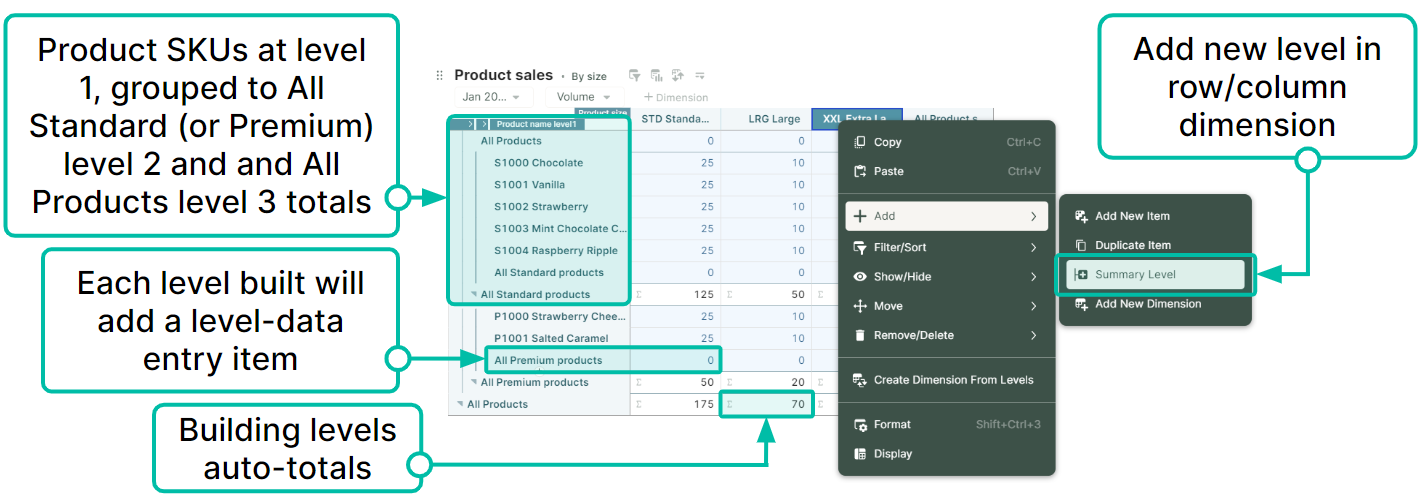Click the Add New Dimension icon in submenu
The image size is (1423, 502).
coord(1080,304)
